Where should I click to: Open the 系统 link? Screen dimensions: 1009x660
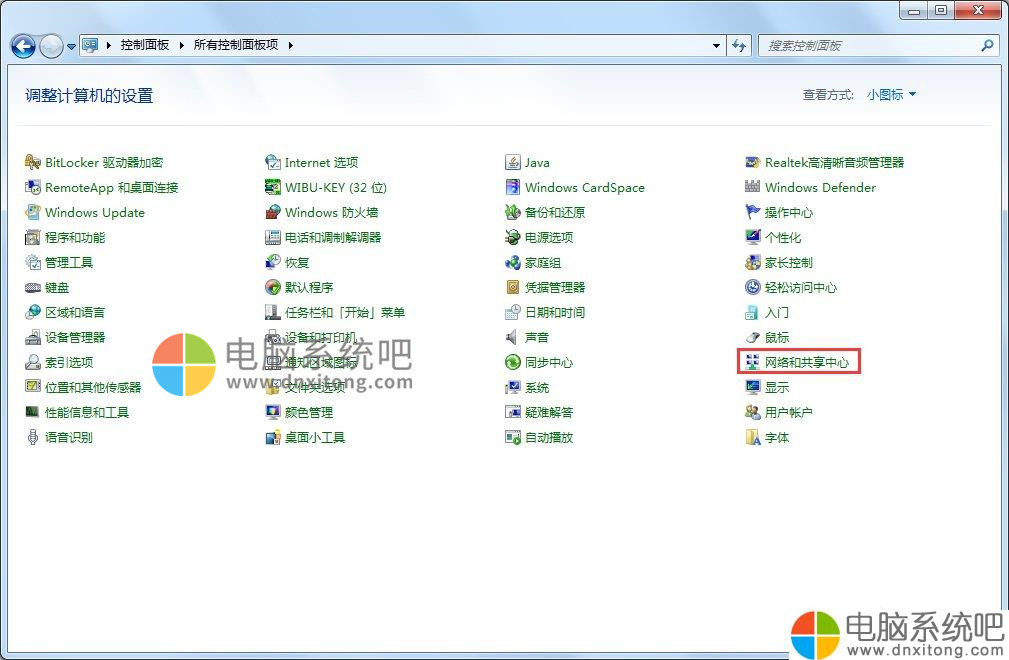pyautogui.click(x=537, y=387)
